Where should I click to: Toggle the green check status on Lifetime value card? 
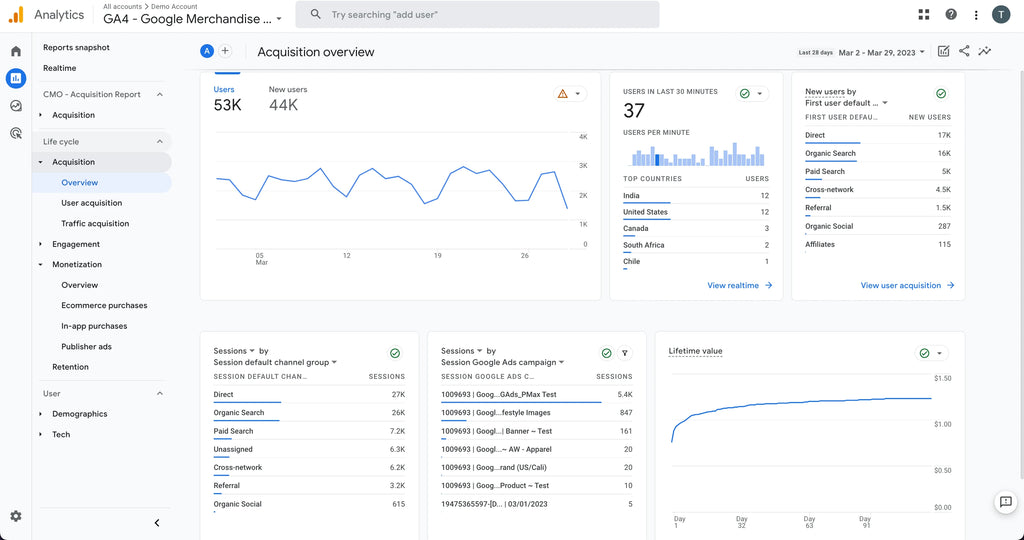[x=924, y=353]
